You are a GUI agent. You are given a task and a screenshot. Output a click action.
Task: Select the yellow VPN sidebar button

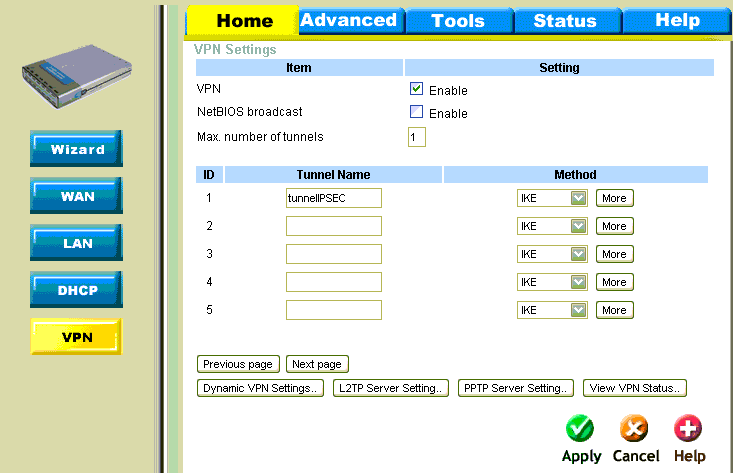point(77,337)
